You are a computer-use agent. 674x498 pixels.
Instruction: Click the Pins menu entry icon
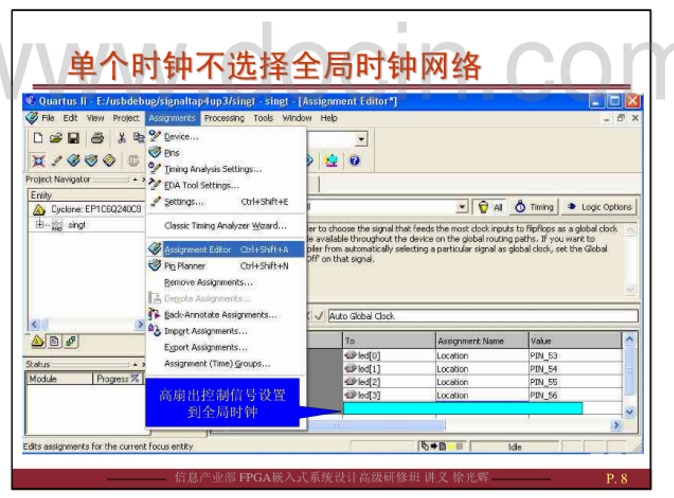click(x=155, y=153)
